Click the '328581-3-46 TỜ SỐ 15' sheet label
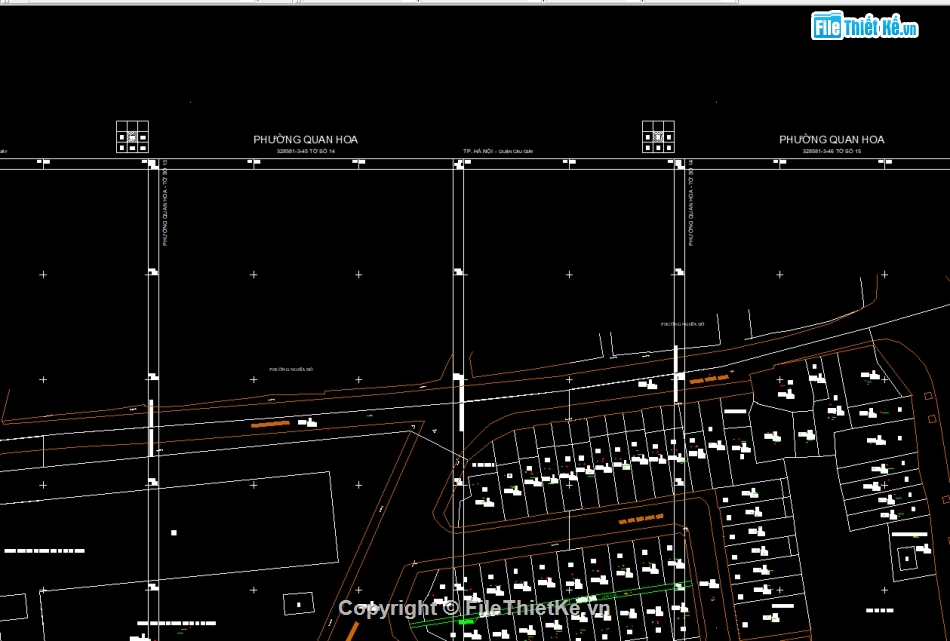950x641 pixels. (x=832, y=151)
